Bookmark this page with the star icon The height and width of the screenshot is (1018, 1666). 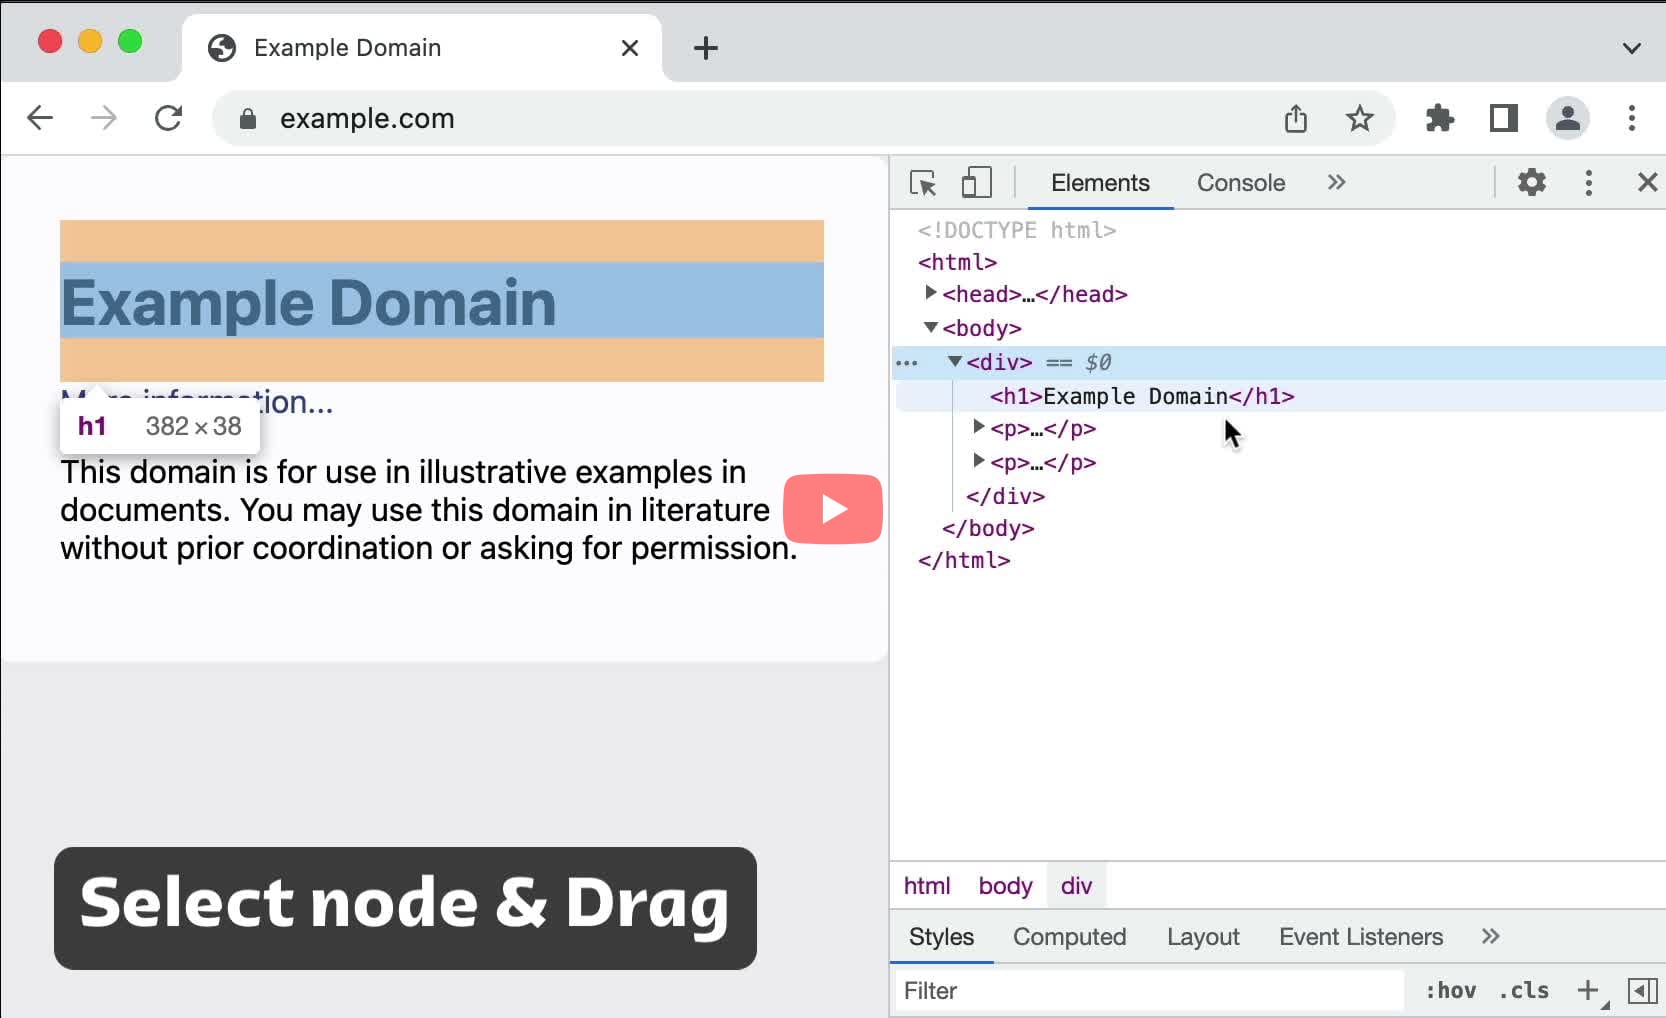coord(1360,118)
